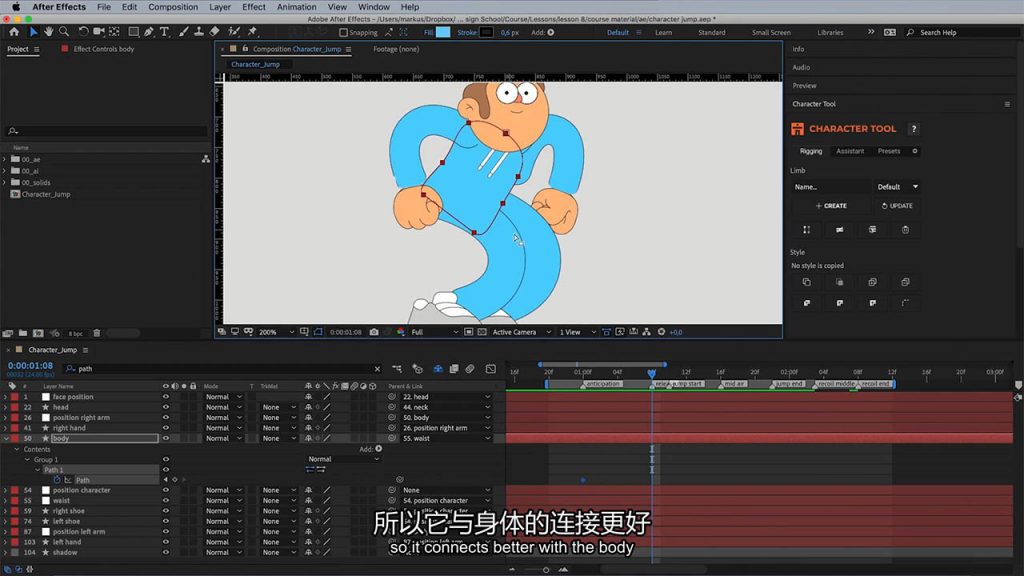
Task: Delete the limb with Character Tool trash icon
Action: (905, 229)
